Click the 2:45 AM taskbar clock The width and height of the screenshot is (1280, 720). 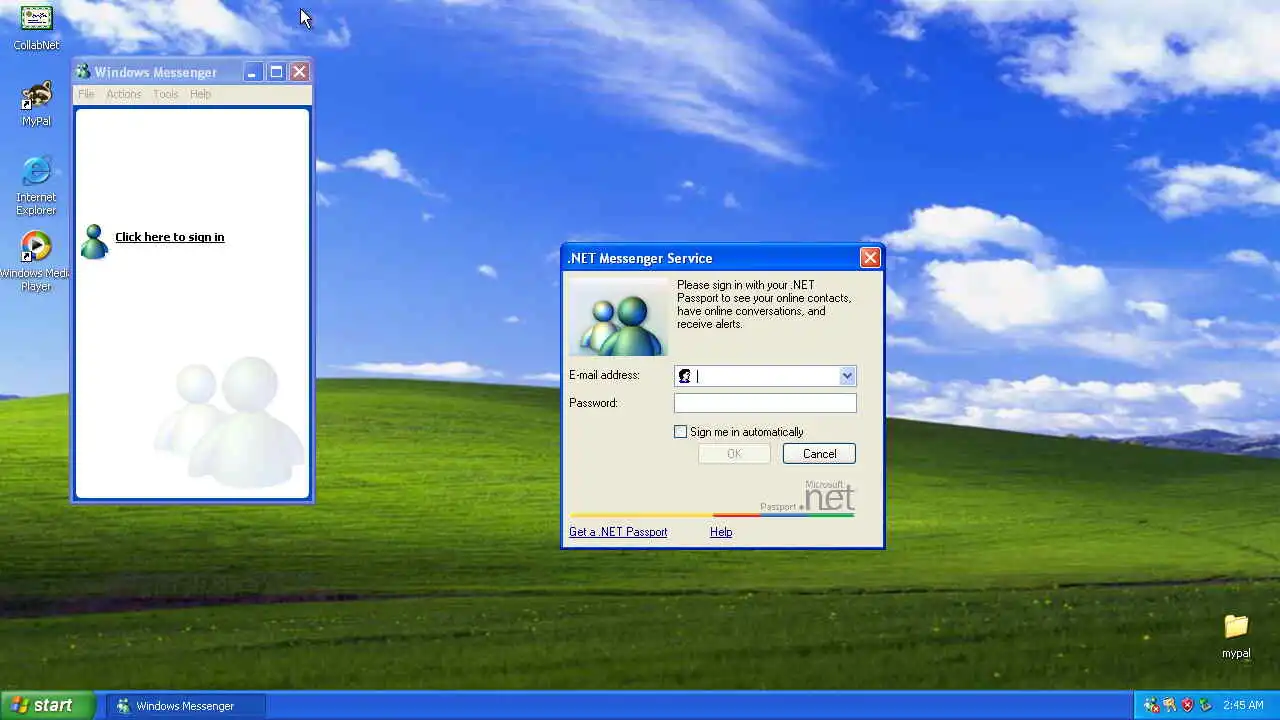(1243, 705)
